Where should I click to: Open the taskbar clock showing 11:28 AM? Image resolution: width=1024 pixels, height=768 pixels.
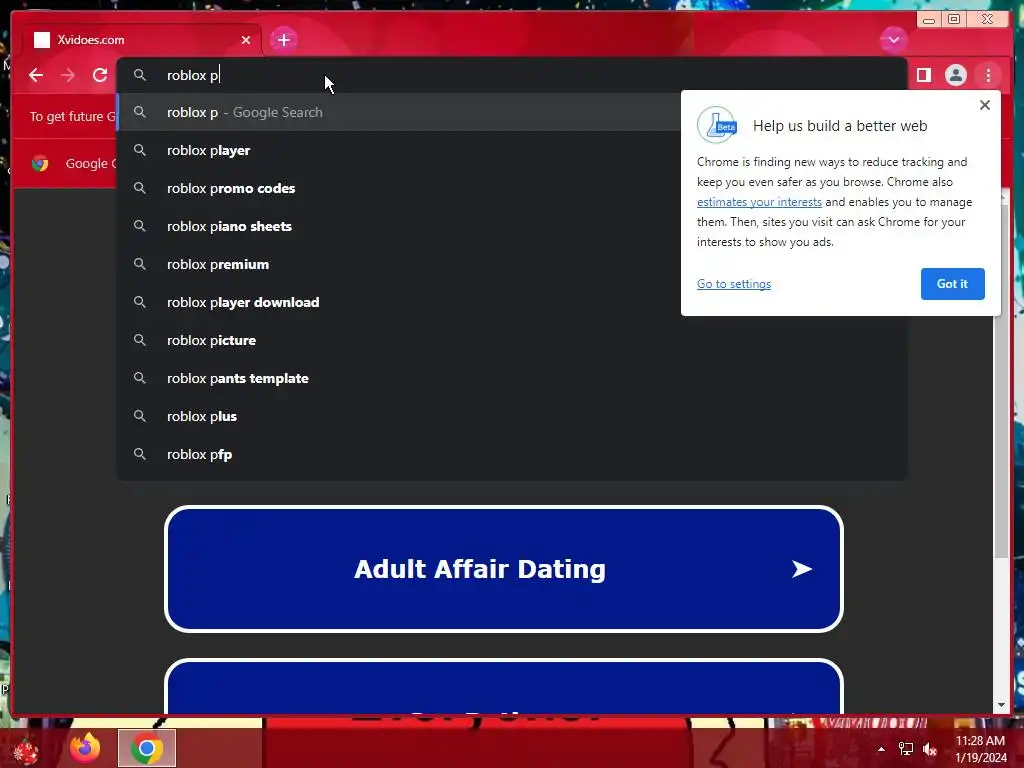(x=981, y=749)
